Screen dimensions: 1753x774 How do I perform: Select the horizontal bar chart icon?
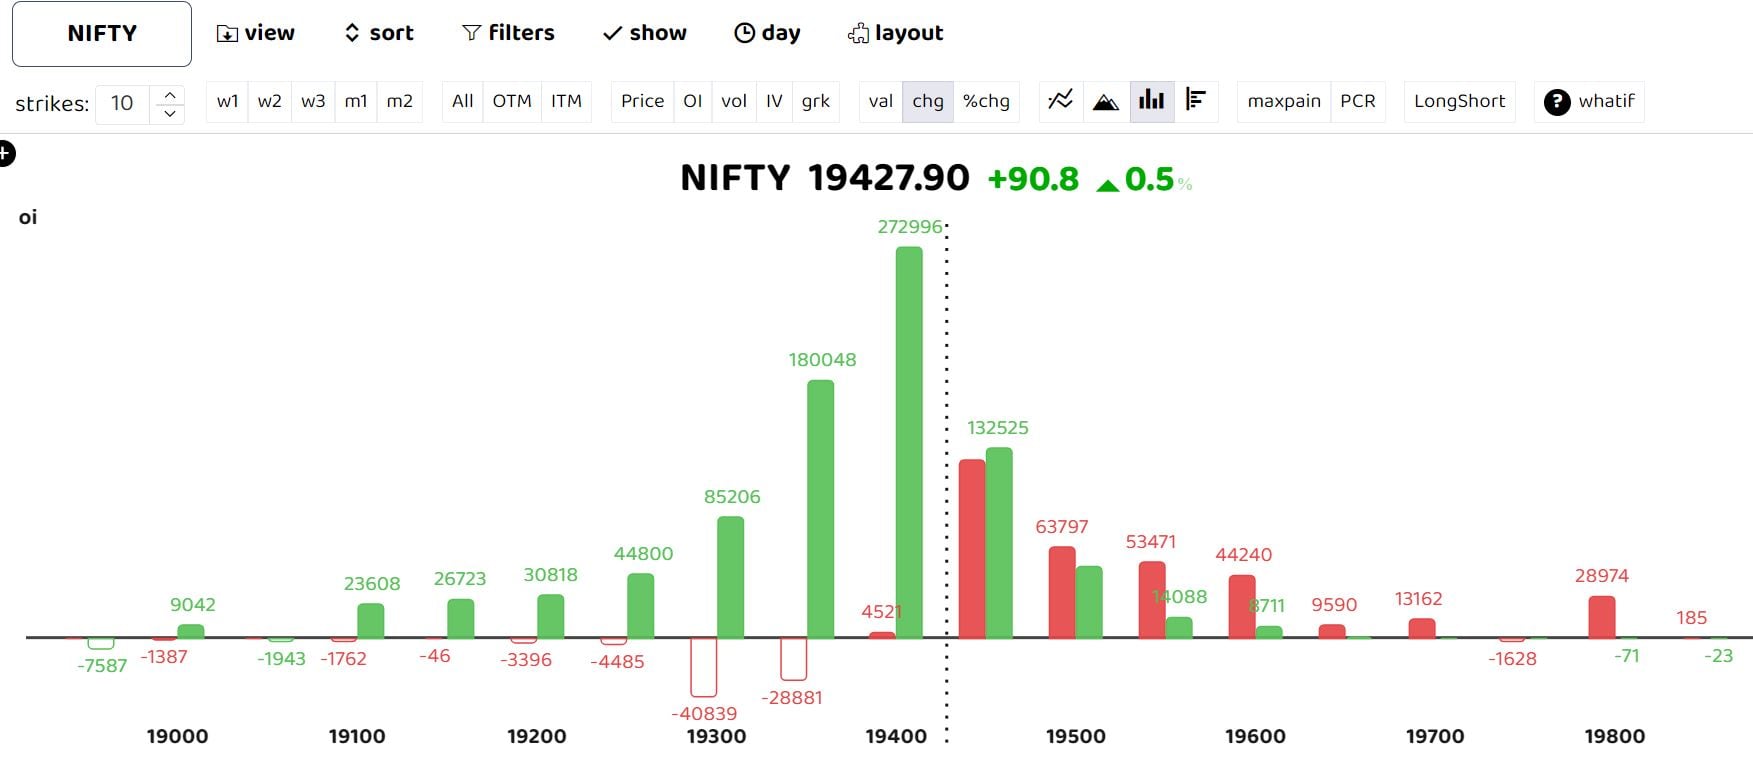[1196, 101]
